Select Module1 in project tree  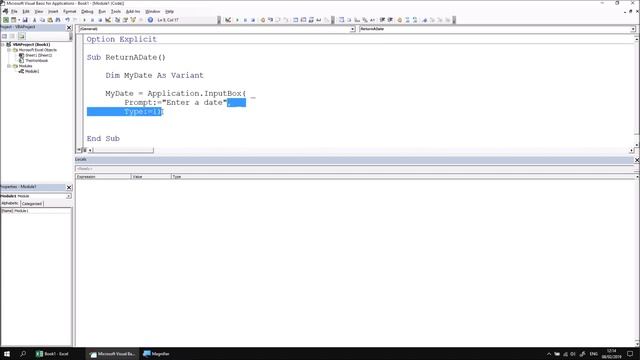point(32,71)
